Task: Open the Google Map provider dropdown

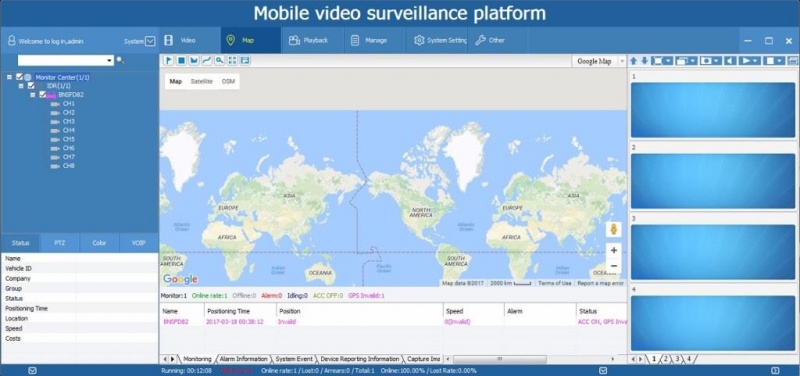Action: point(599,61)
